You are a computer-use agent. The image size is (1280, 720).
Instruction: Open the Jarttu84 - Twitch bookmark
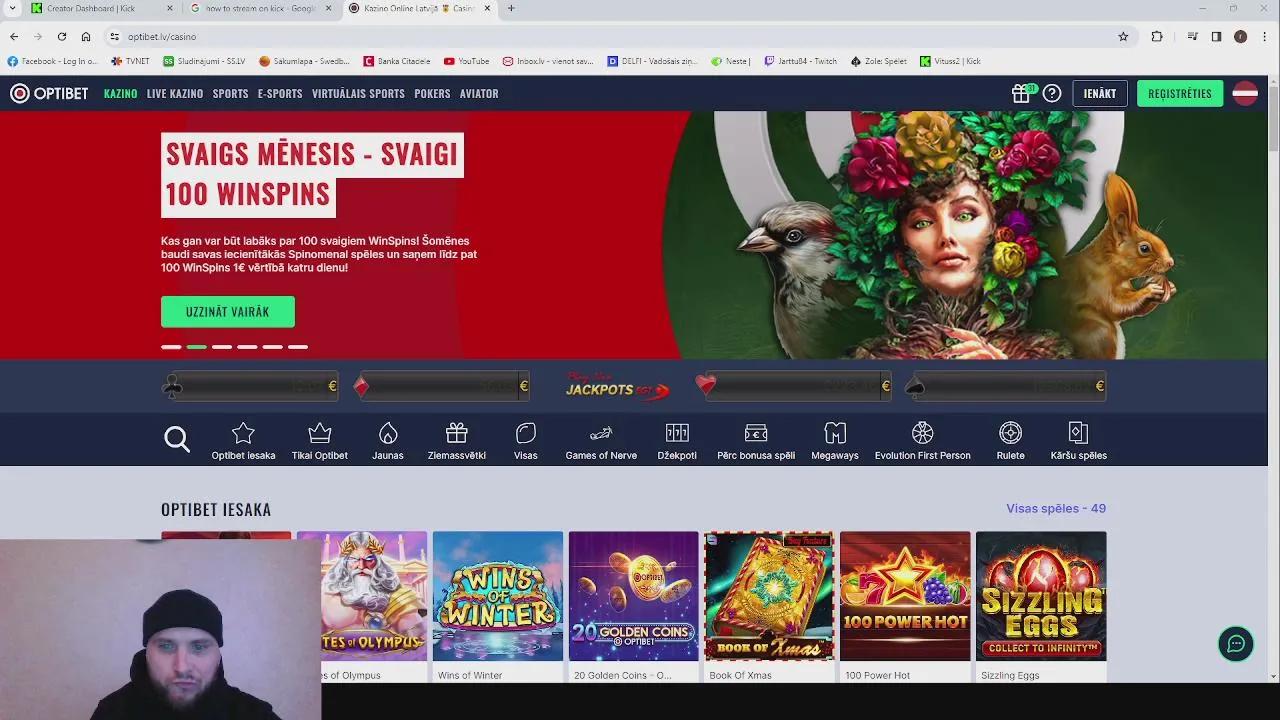(800, 61)
